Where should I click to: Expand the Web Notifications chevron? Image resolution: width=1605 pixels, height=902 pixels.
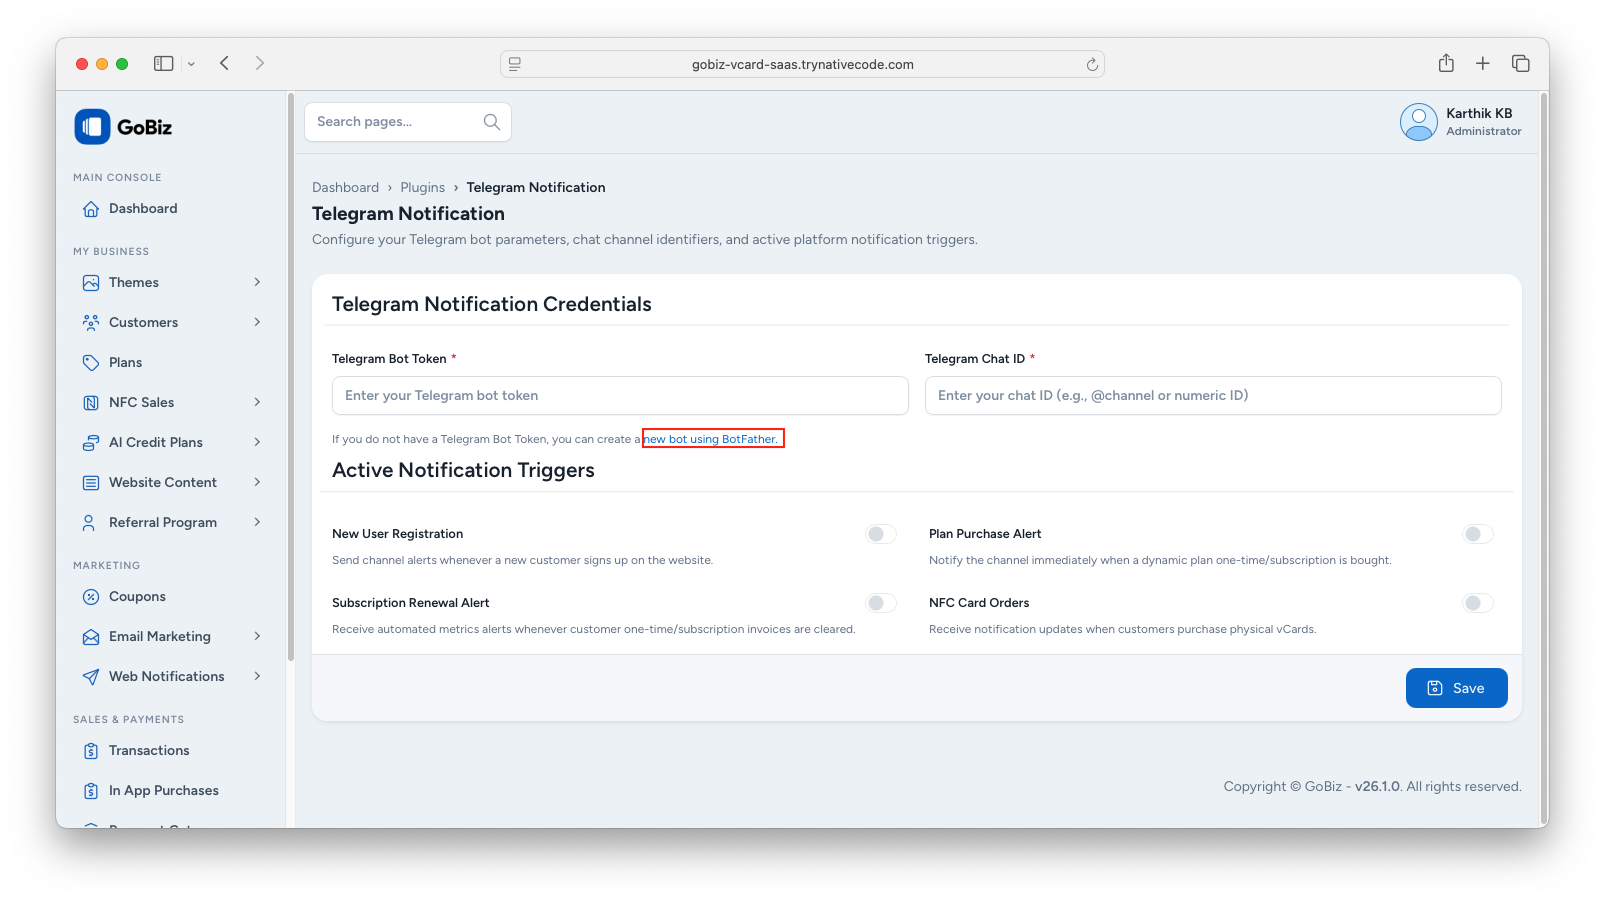257,676
